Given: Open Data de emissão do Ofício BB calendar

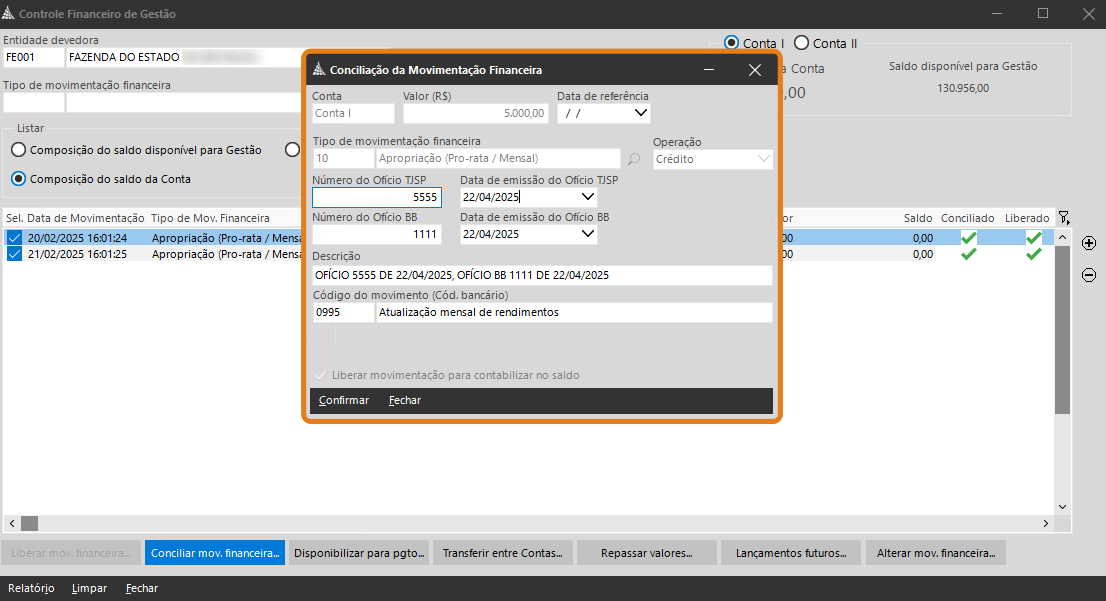Looking at the screenshot, I should point(587,234).
